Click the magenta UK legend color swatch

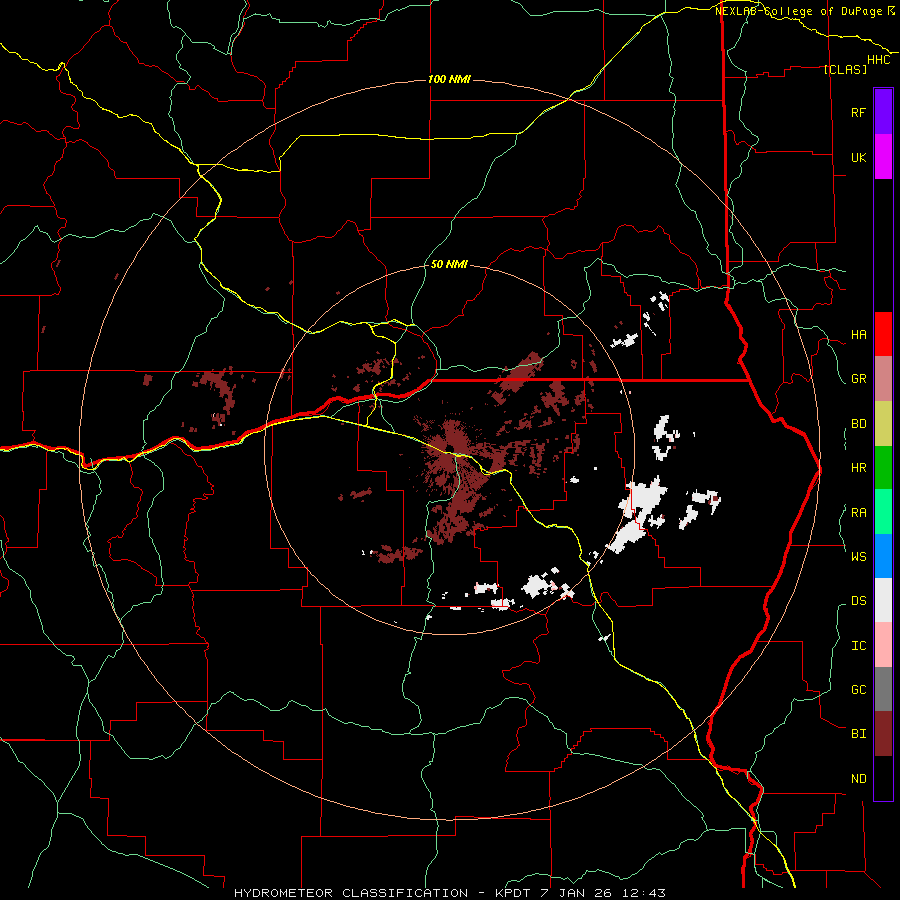[x=883, y=157]
